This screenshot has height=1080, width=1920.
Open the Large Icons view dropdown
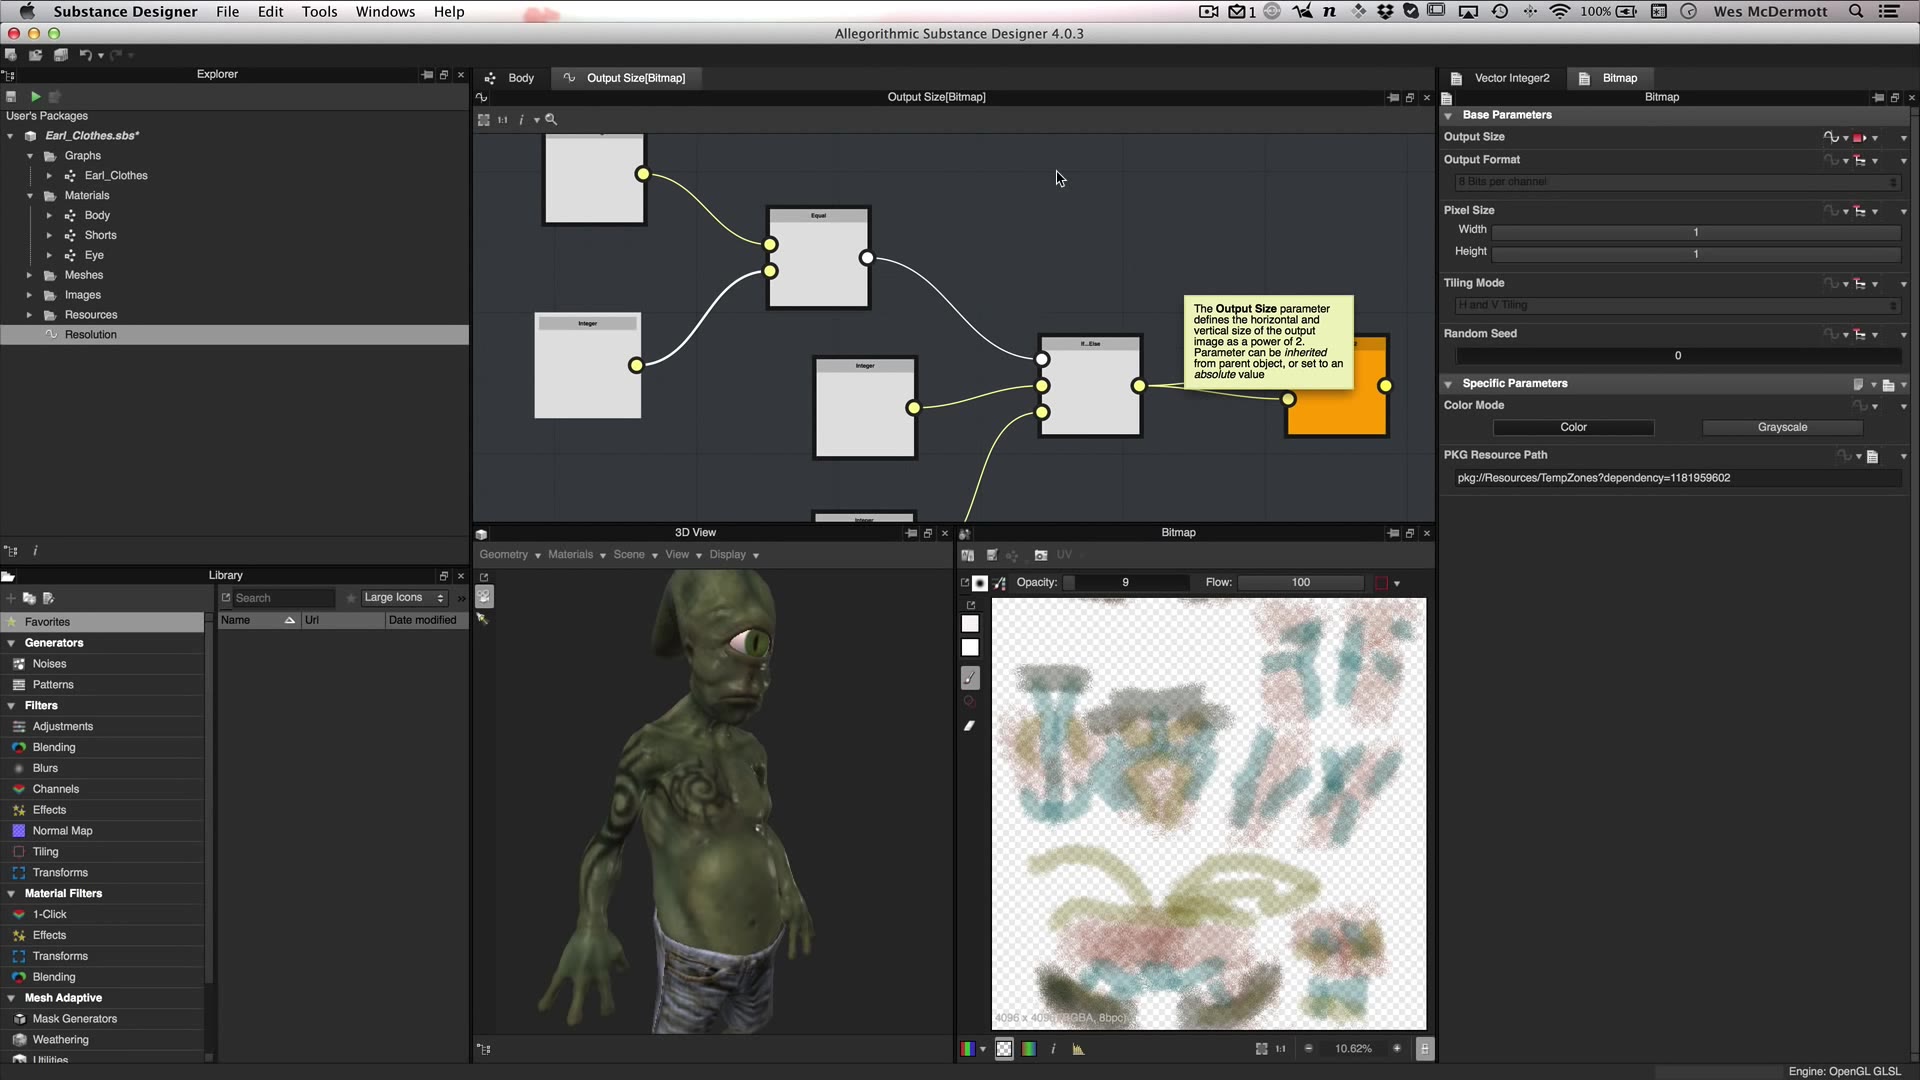tap(403, 598)
